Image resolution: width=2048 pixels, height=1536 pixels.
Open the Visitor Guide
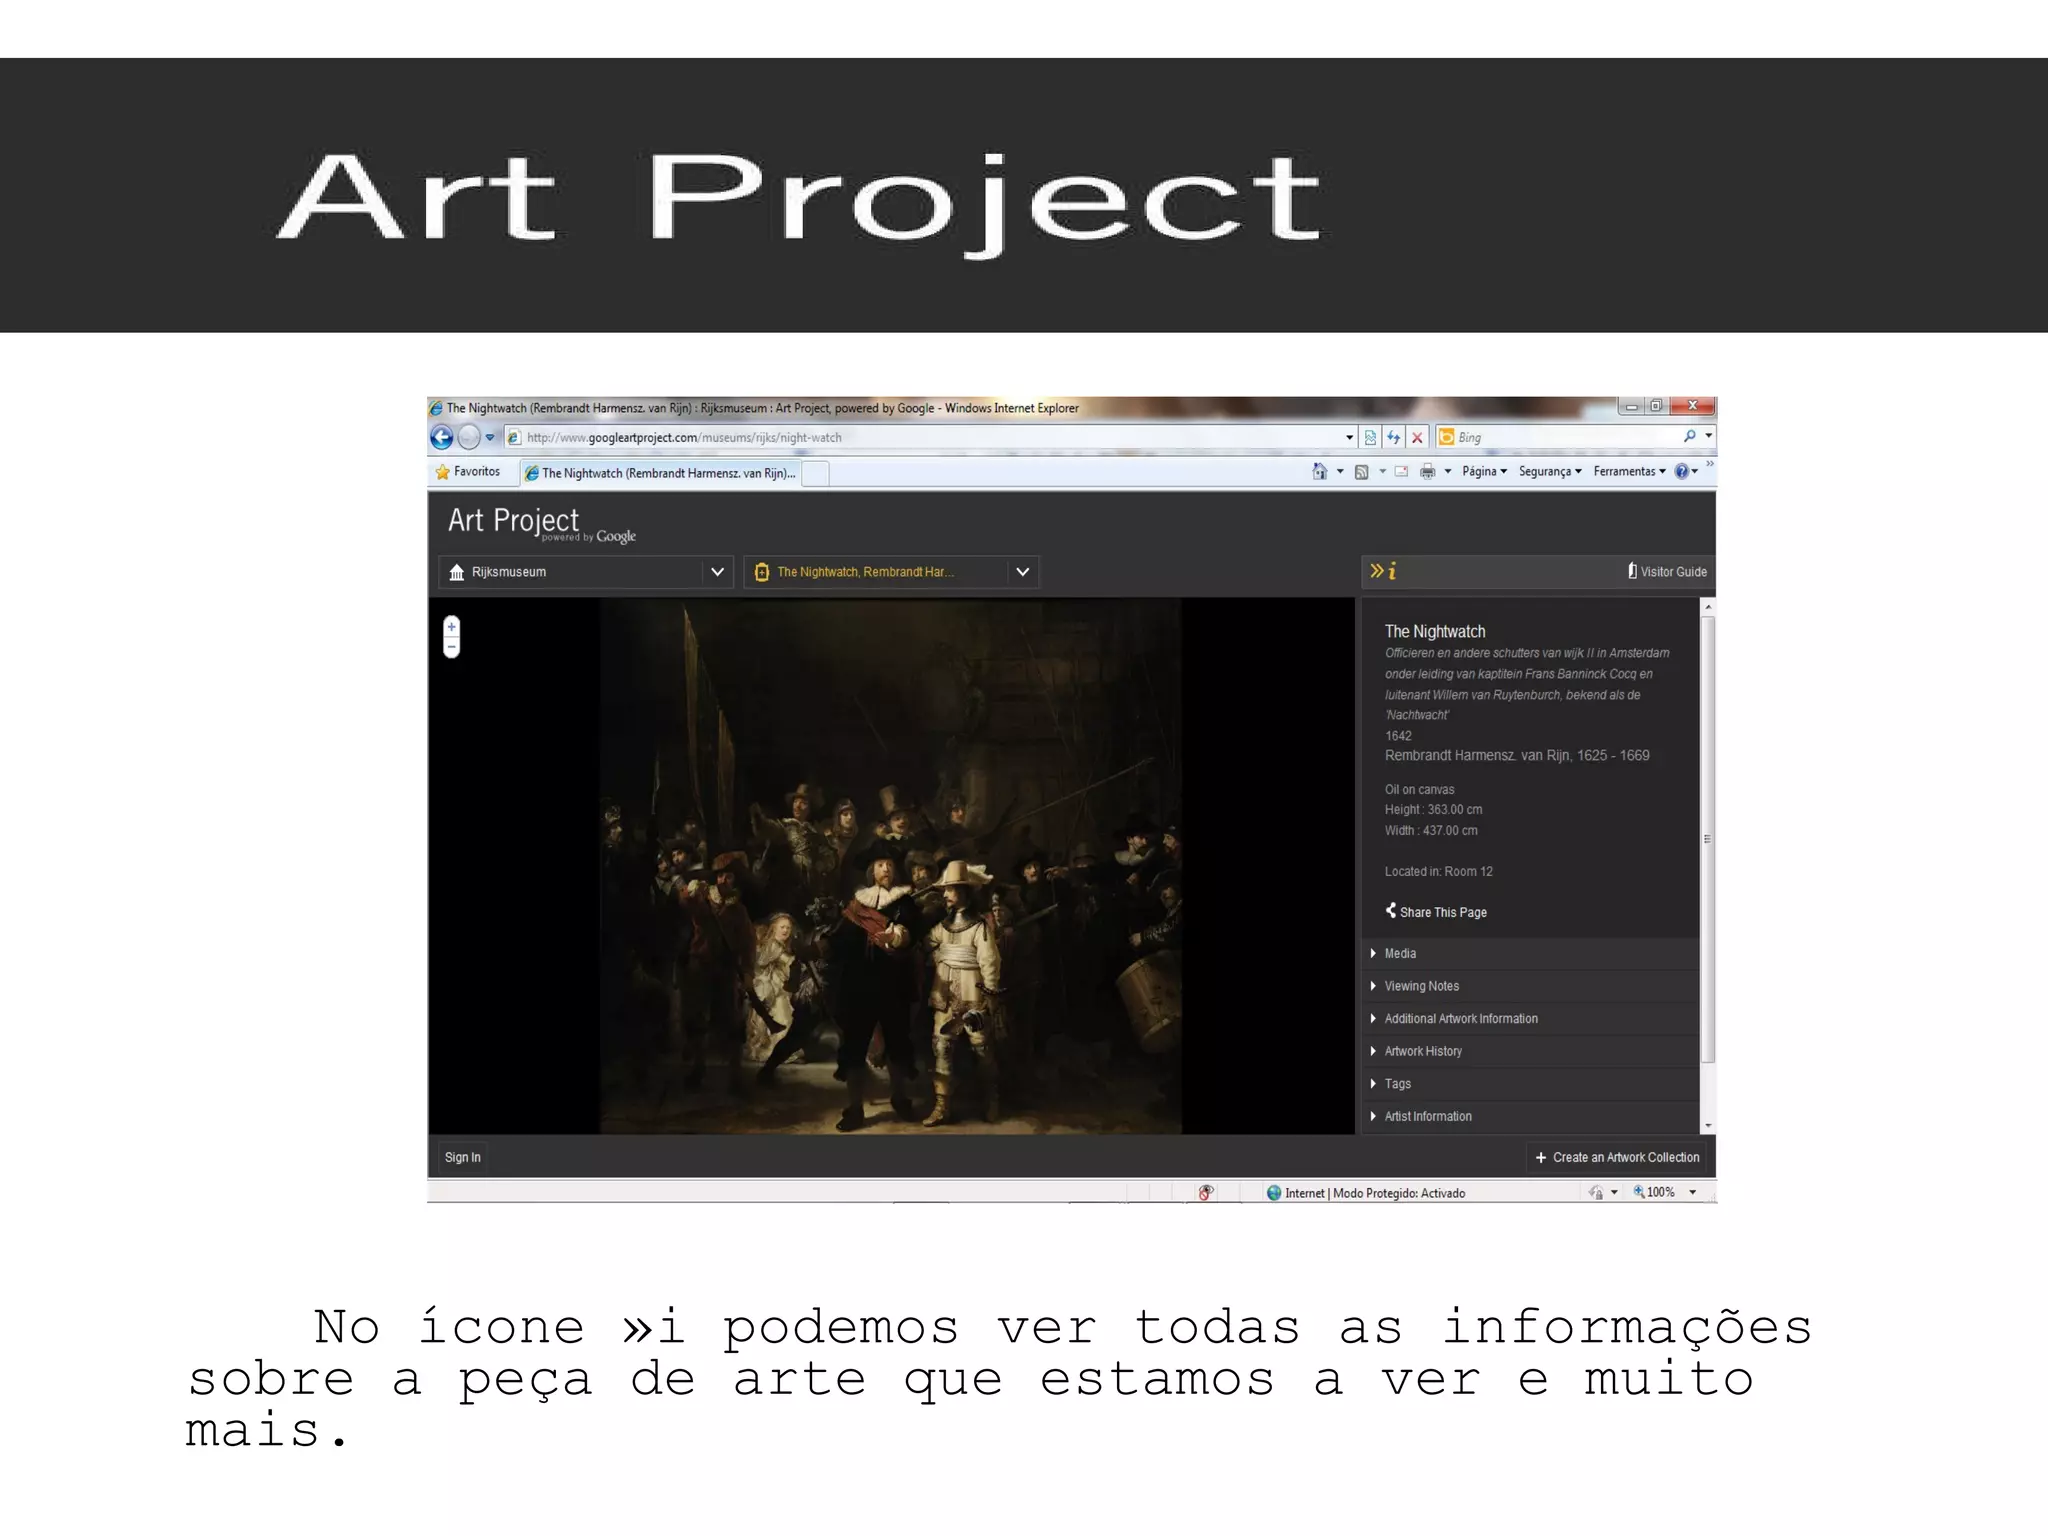1667,571
